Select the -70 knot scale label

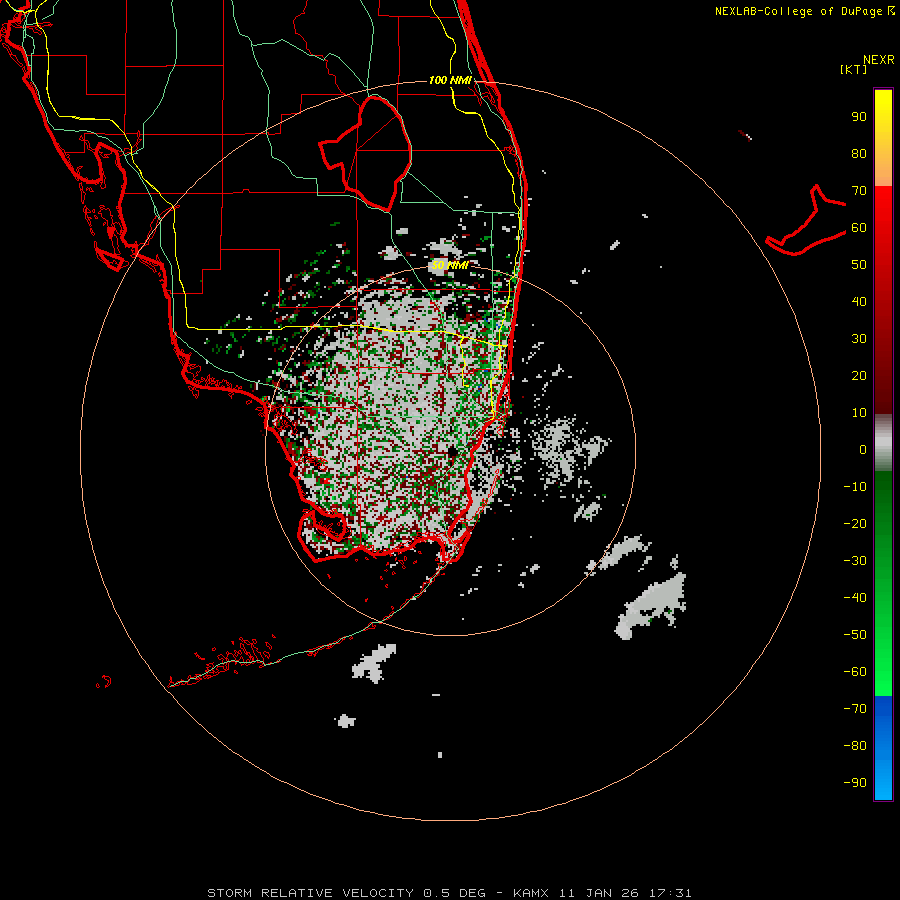pyautogui.click(x=855, y=709)
